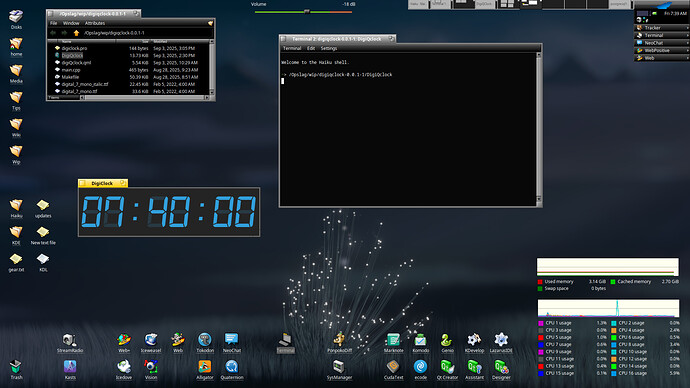Open Attributes menu in Tracker window
This screenshot has width=690, height=388.
(x=95, y=23)
